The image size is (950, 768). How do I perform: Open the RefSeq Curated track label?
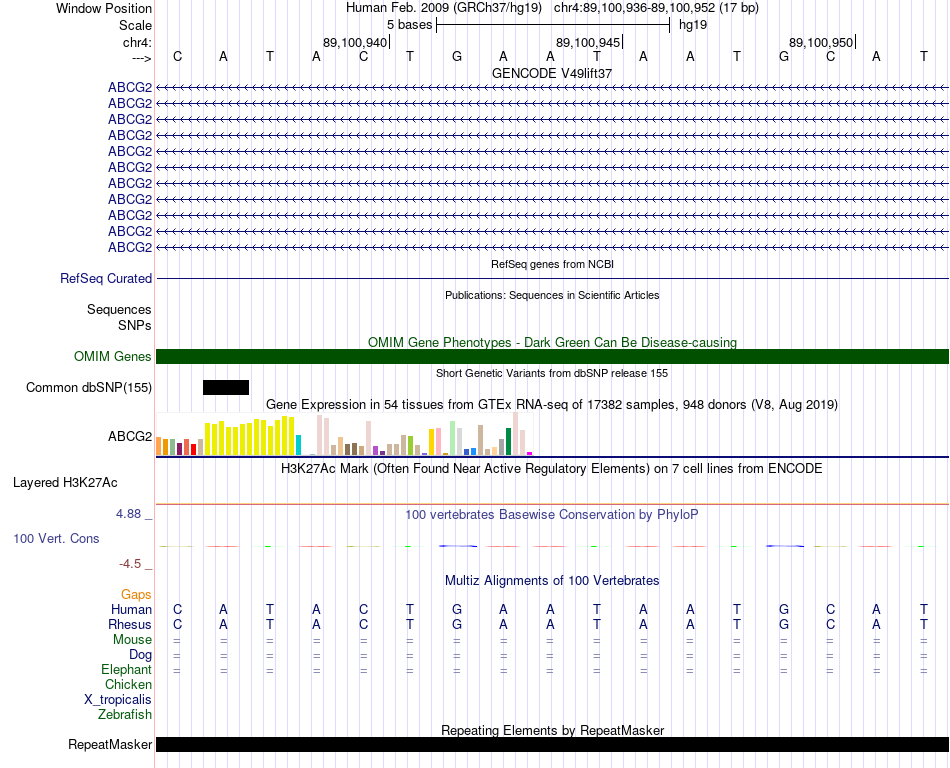tap(106, 279)
